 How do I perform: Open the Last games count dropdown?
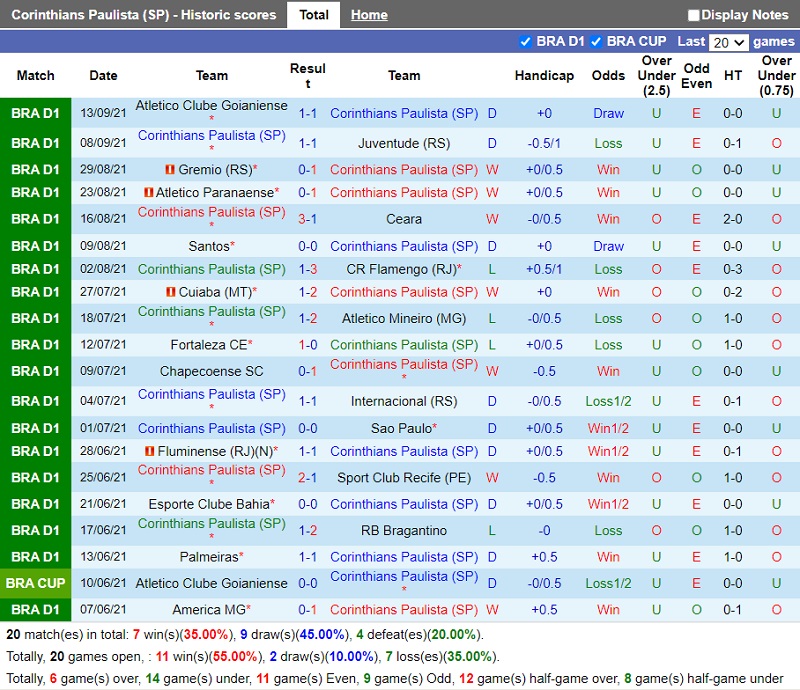coord(727,42)
